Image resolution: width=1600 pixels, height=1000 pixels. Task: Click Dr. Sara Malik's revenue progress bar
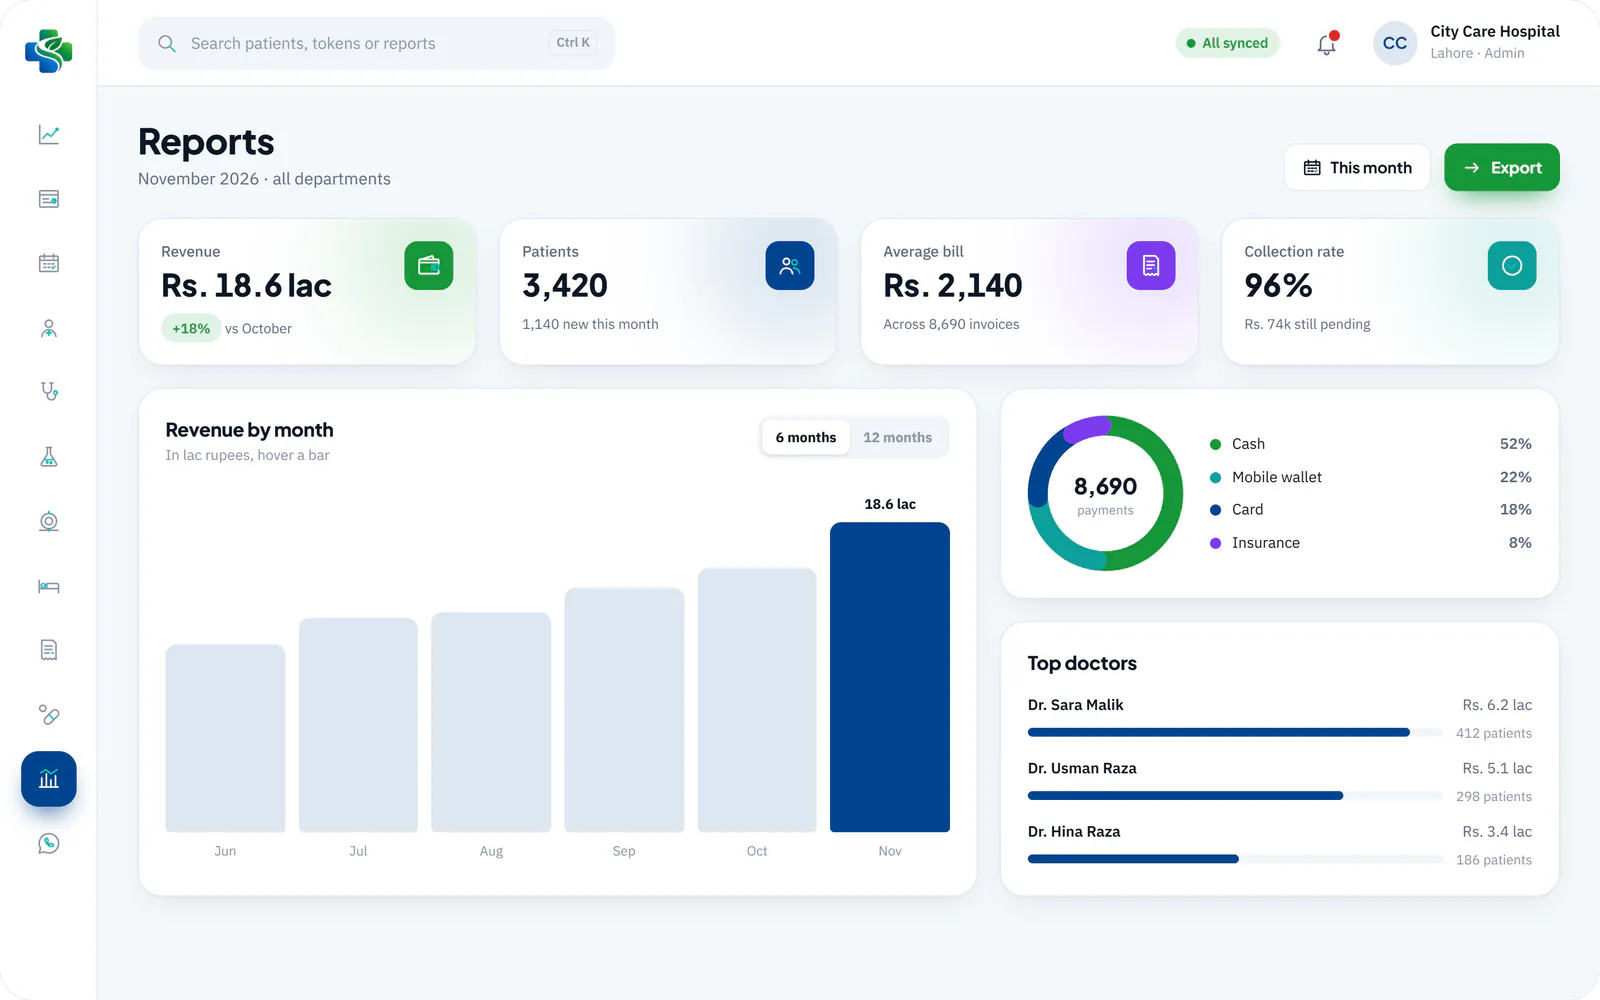tap(1236, 733)
